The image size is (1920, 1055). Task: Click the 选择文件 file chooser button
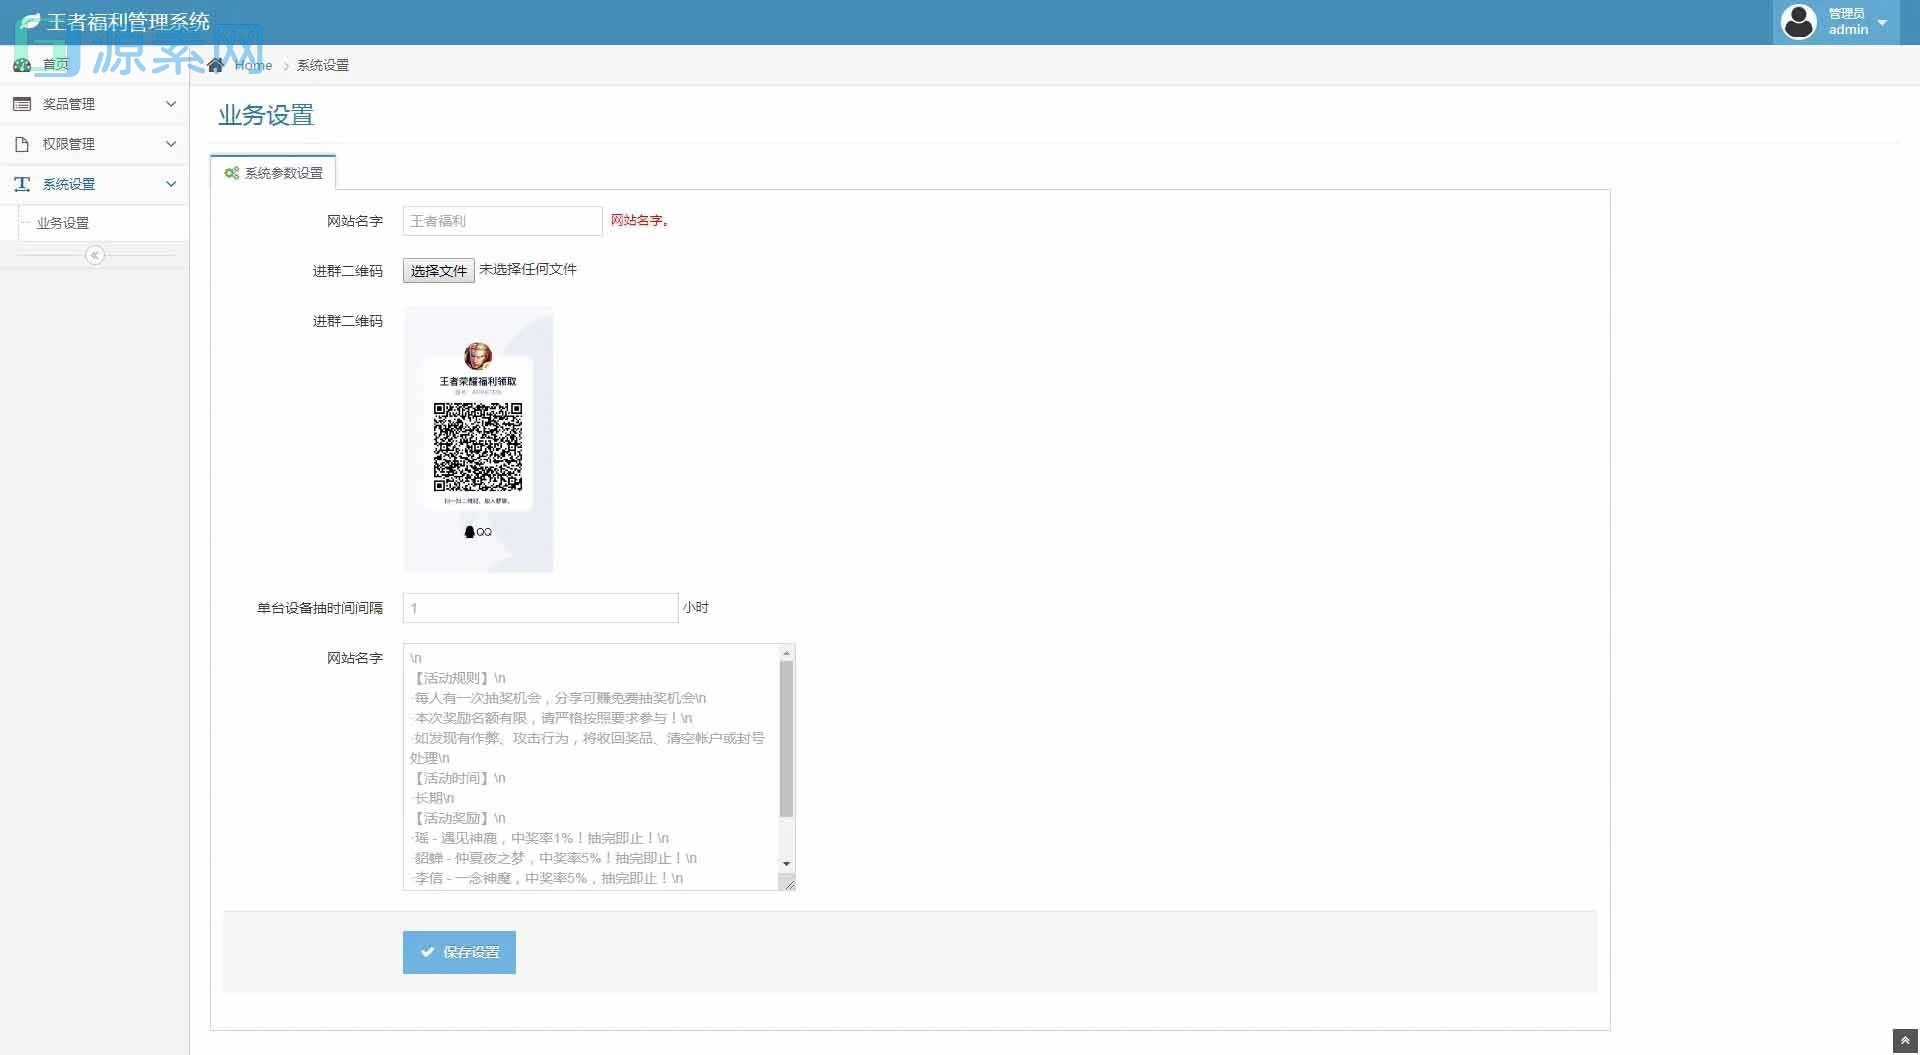tap(438, 271)
